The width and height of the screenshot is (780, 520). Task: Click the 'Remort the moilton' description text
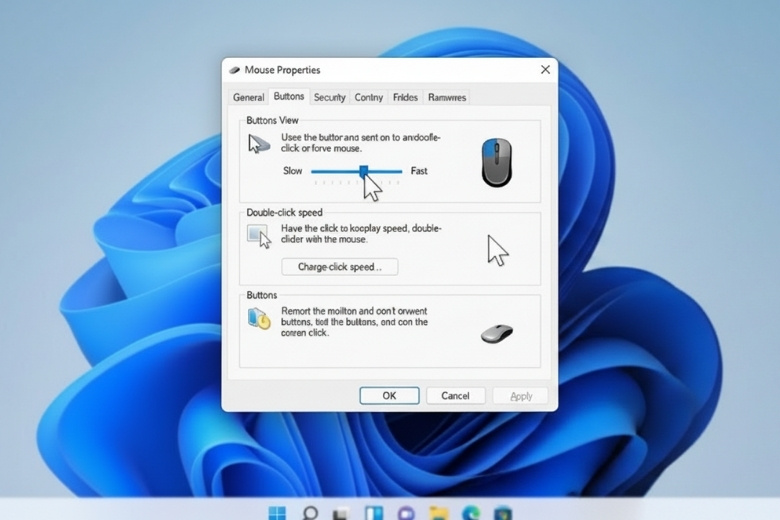(354, 321)
